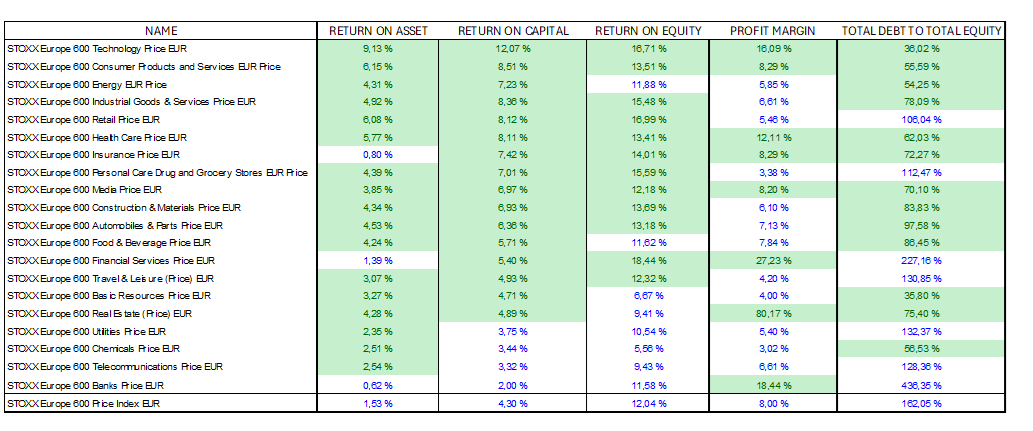The image size is (1033, 431).
Task: Click Real Estate's profit margin 80,17 %
Action: click(774, 314)
